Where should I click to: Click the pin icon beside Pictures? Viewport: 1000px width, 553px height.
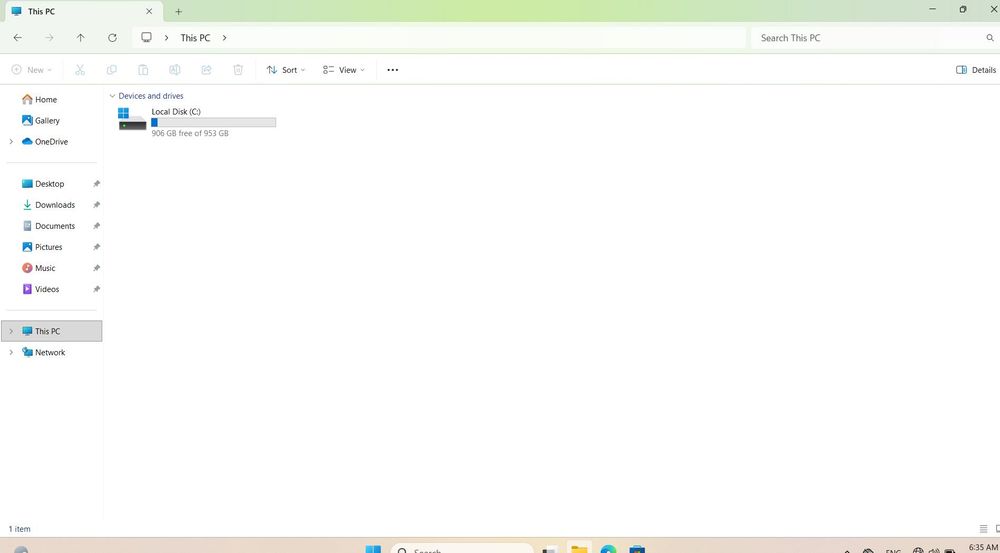pyautogui.click(x=96, y=247)
